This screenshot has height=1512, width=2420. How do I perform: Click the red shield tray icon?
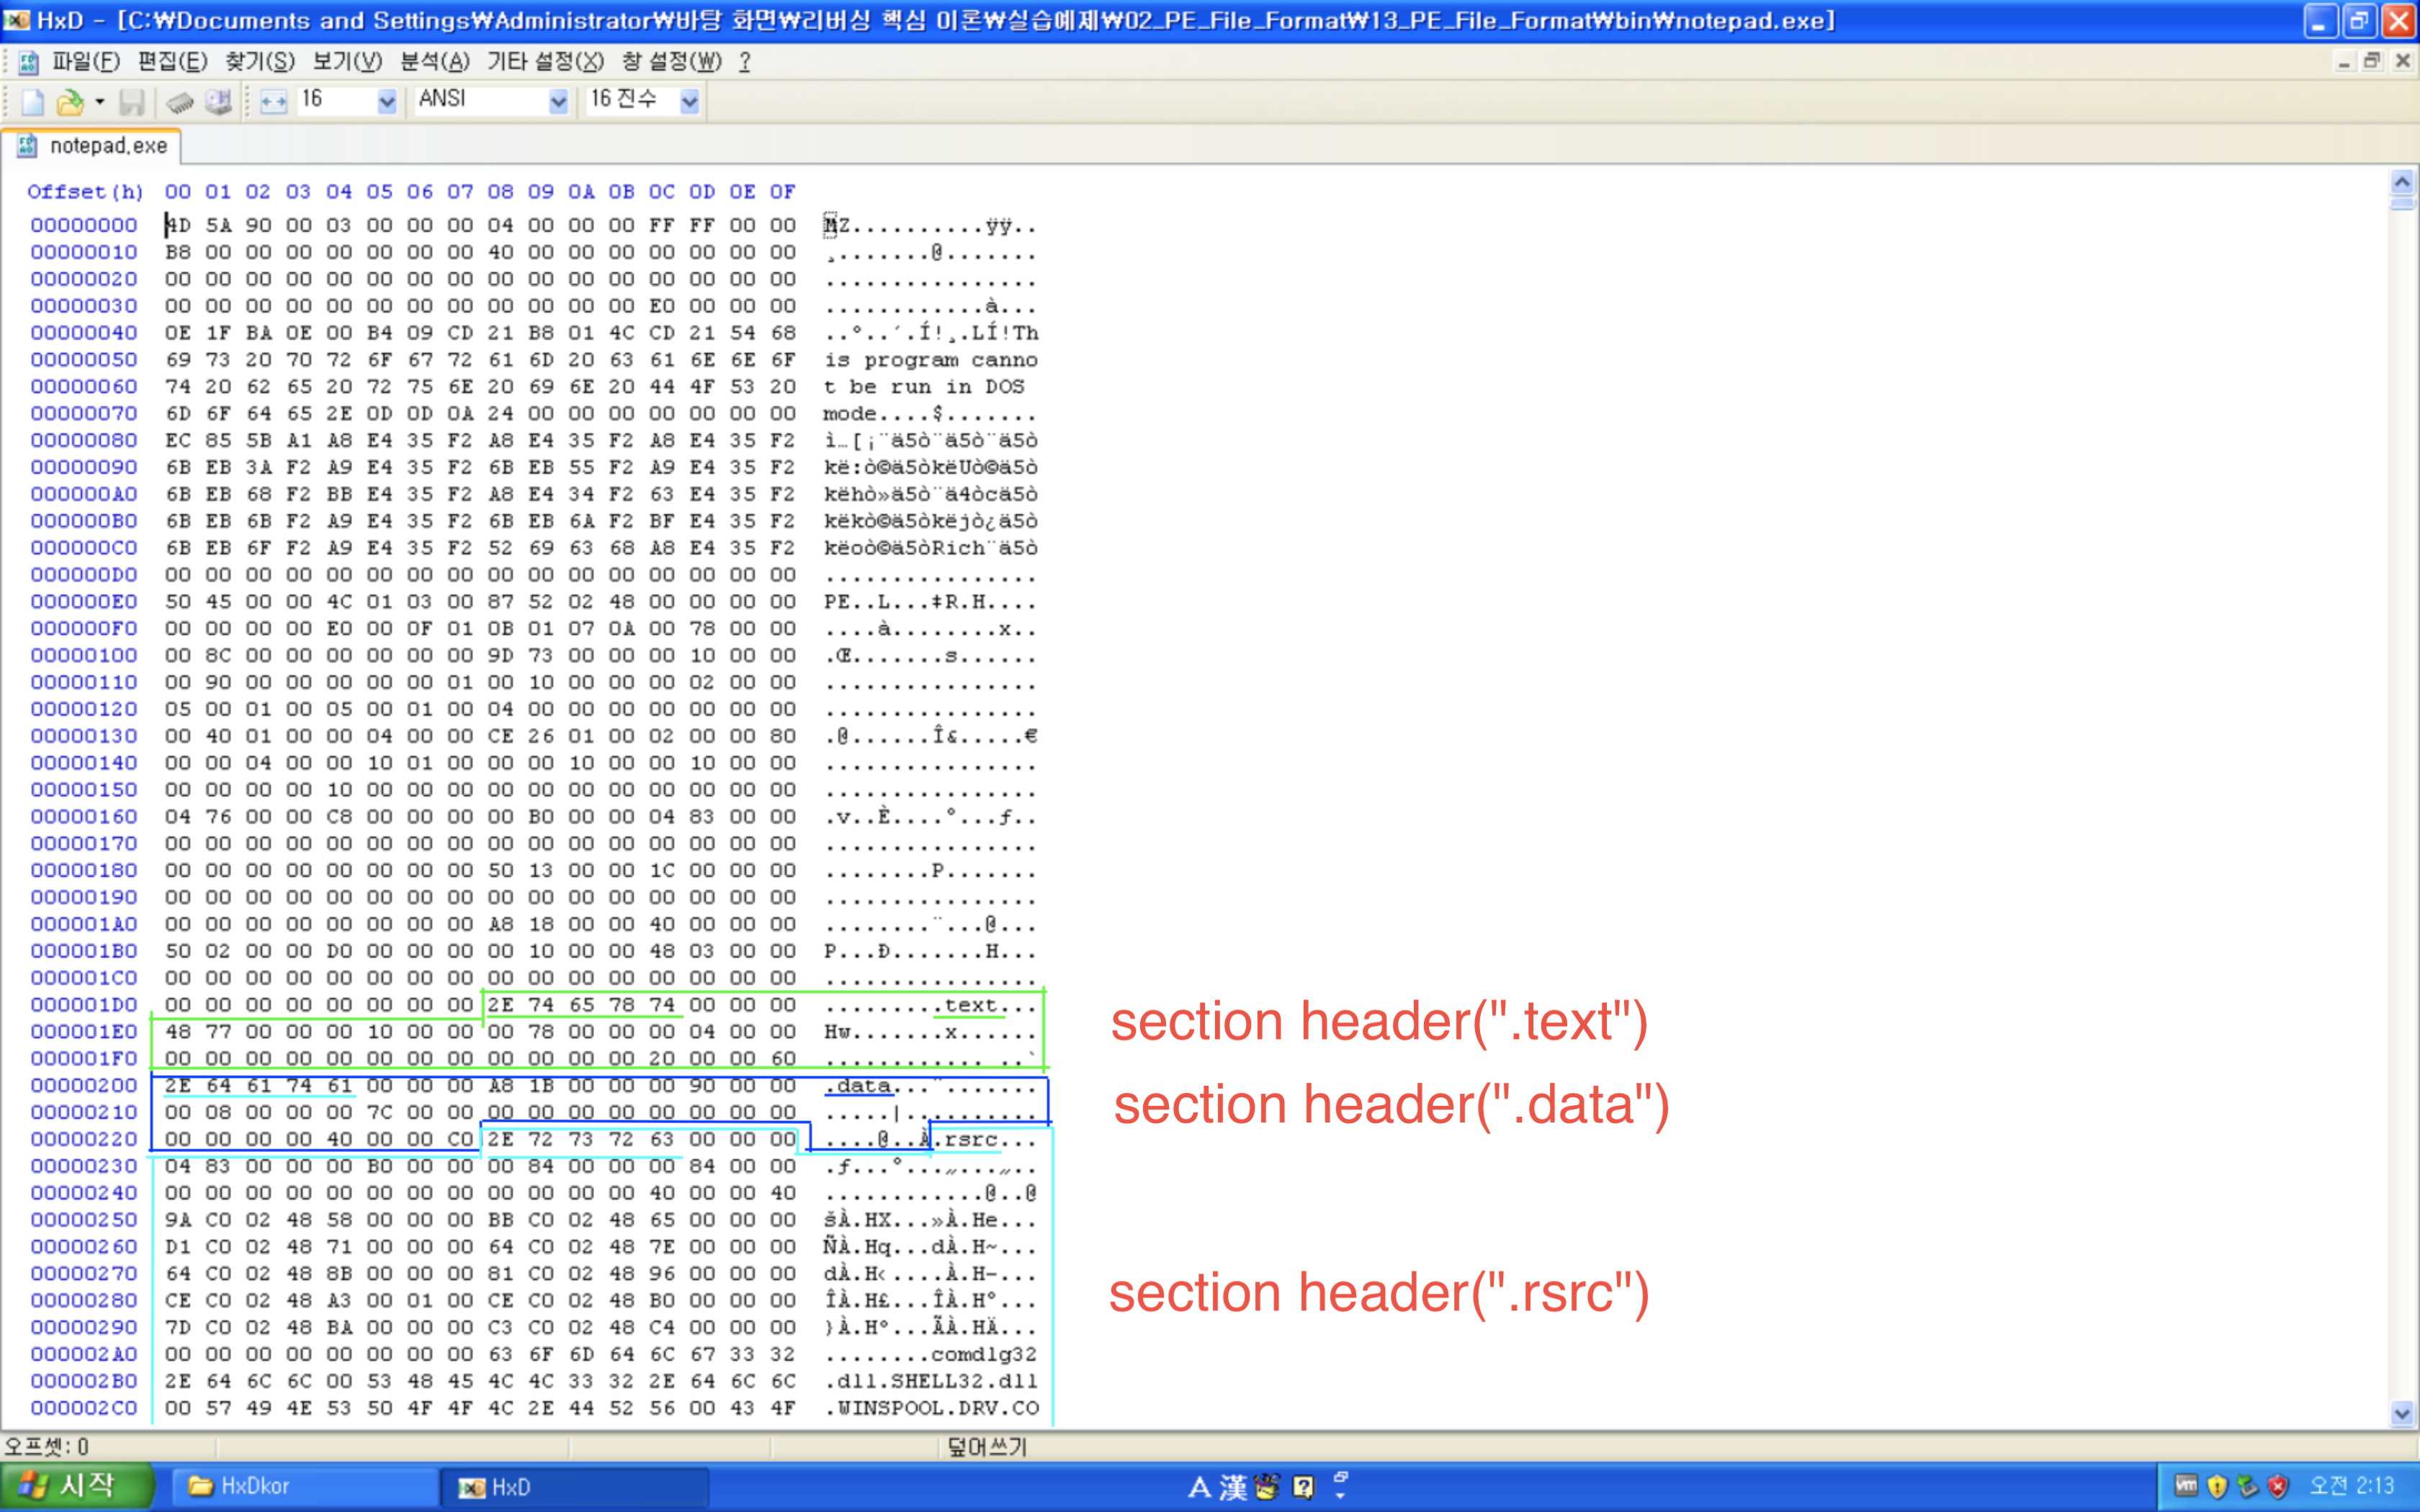pos(2278,1486)
